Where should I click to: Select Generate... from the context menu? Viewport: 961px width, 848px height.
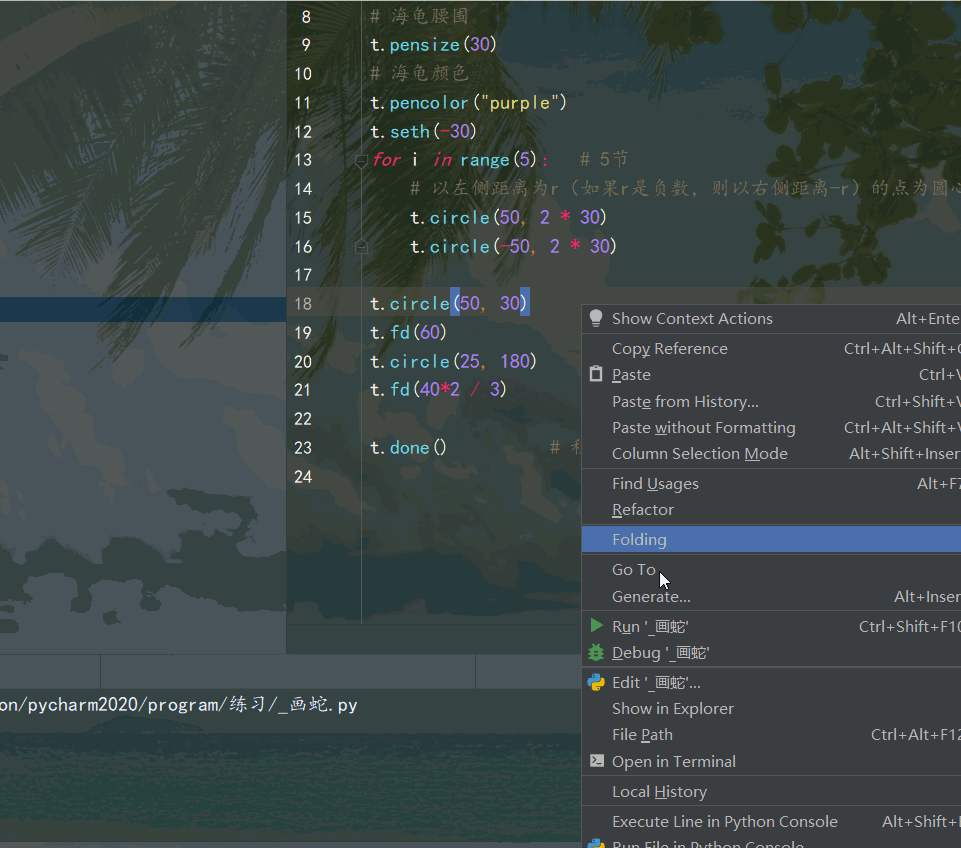[x=771, y=596]
